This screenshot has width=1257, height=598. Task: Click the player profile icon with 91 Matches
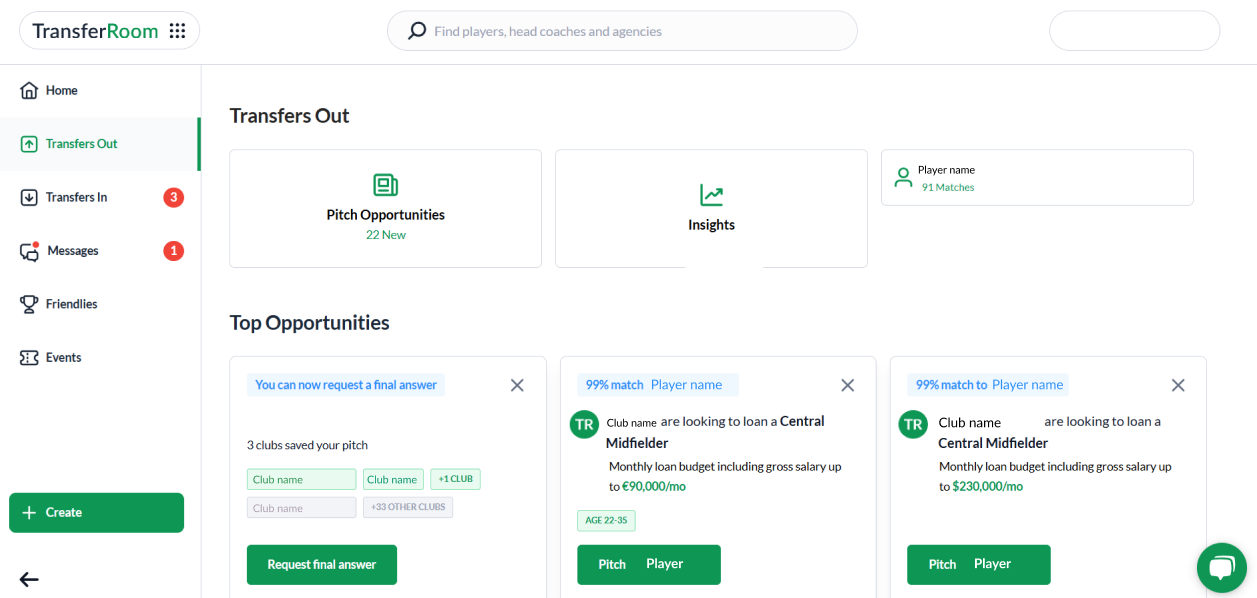point(903,178)
